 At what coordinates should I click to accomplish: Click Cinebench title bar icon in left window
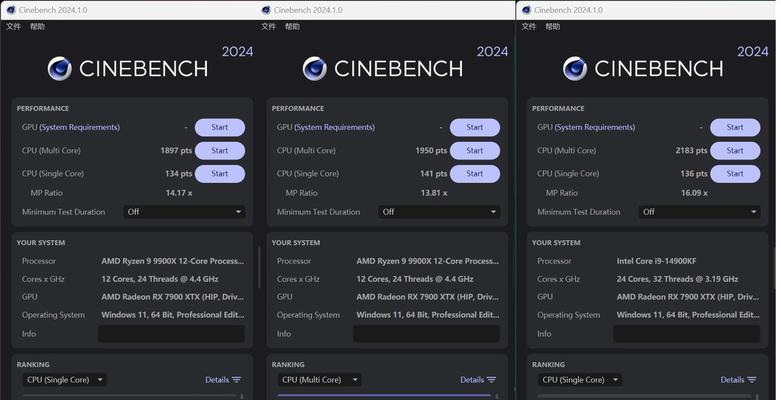pyautogui.click(x=11, y=10)
